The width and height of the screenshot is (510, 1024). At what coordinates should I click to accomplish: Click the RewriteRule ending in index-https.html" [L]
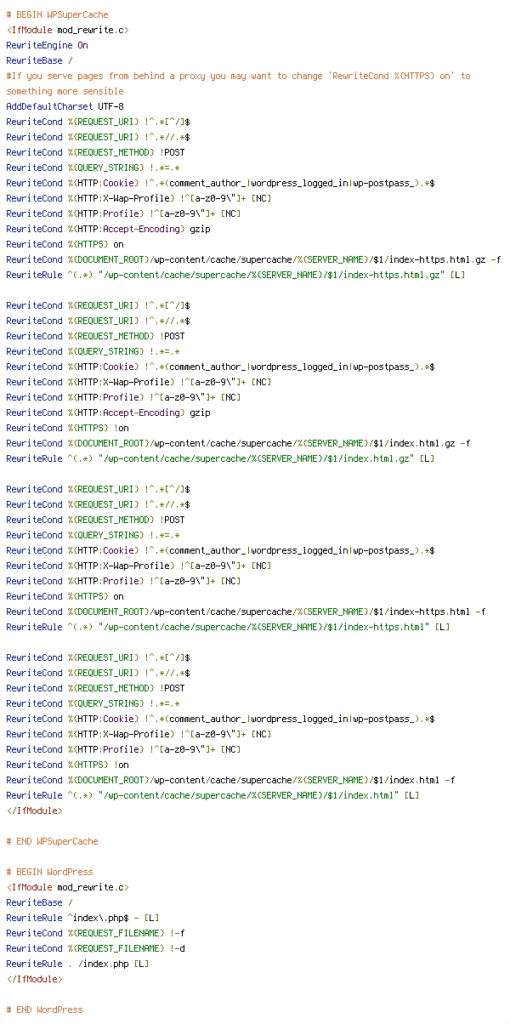pyautogui.click(x=228, y=627)
